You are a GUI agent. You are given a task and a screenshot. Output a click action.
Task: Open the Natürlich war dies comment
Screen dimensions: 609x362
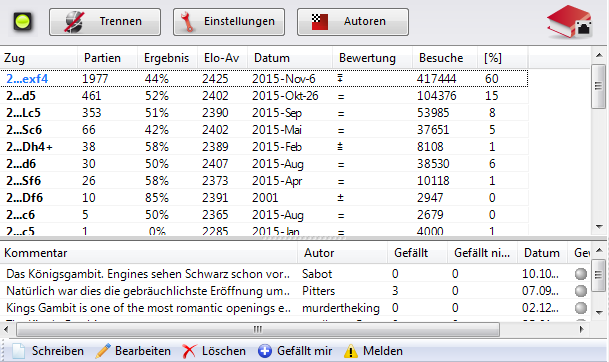click(x=148, y=291)
